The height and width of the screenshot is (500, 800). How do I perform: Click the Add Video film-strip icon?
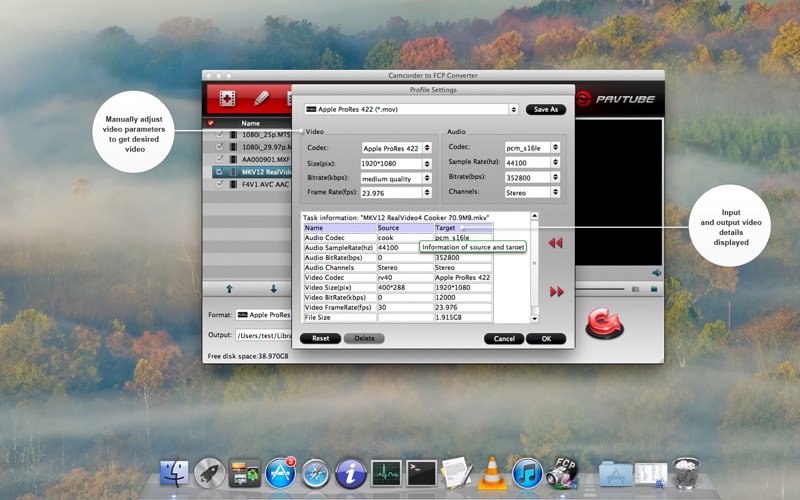pos(228,98)
